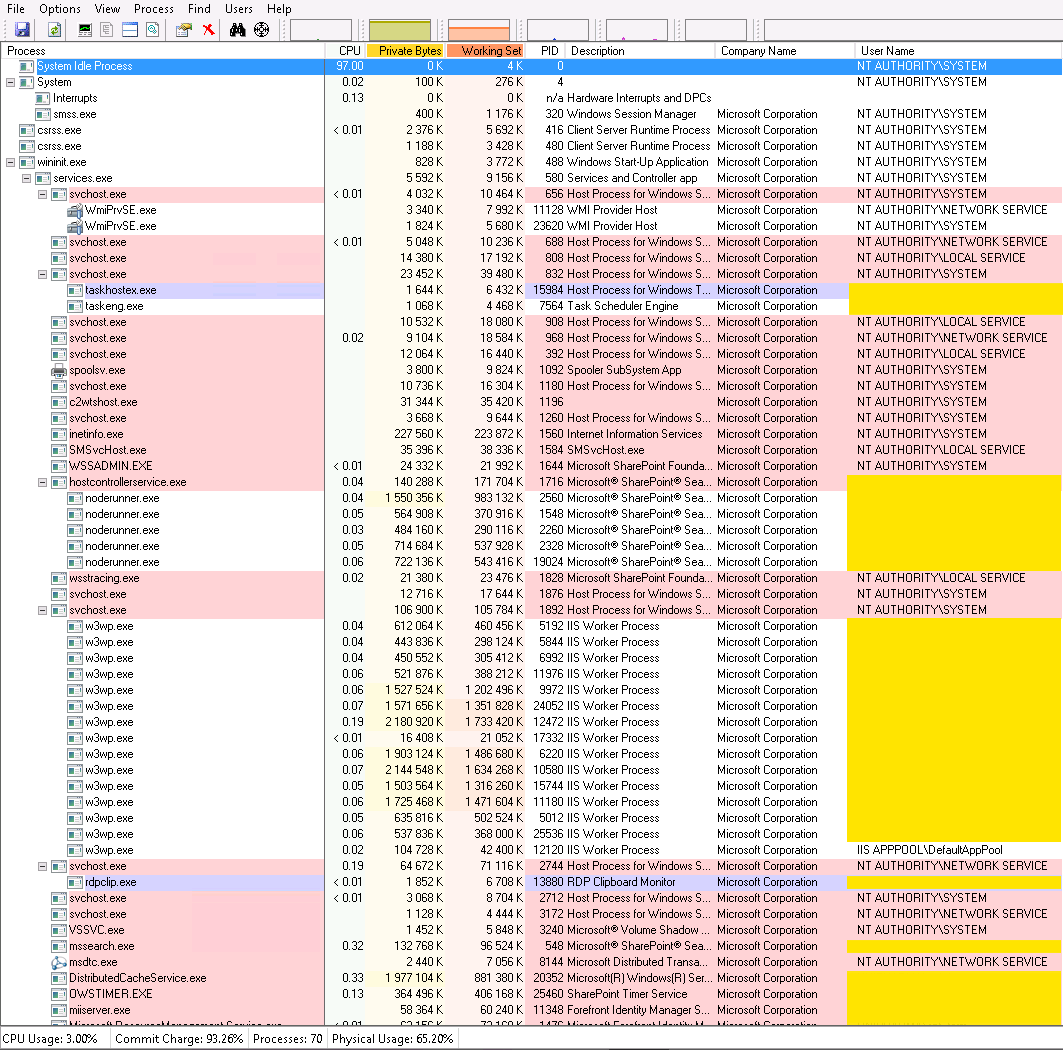Collapse svchost.exe PID 2744 node

42,866
